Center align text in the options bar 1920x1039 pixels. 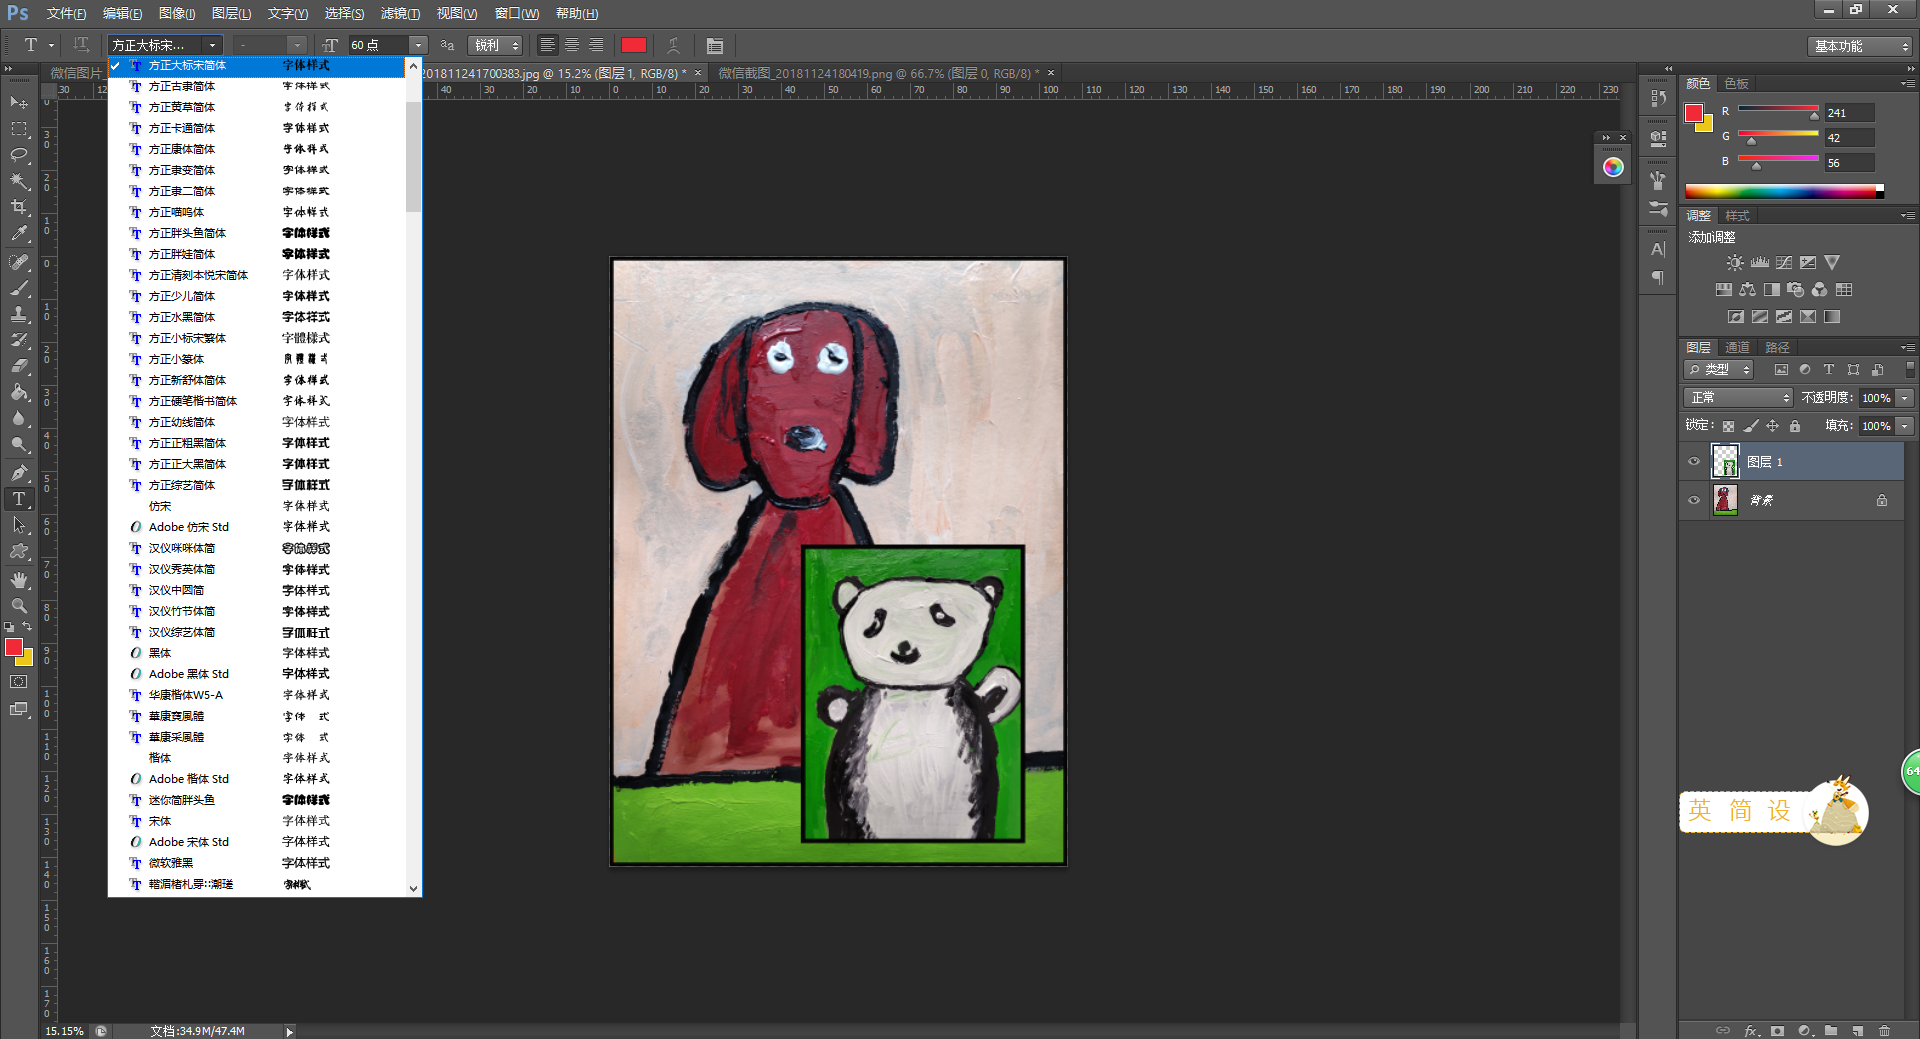coord(572,45)
